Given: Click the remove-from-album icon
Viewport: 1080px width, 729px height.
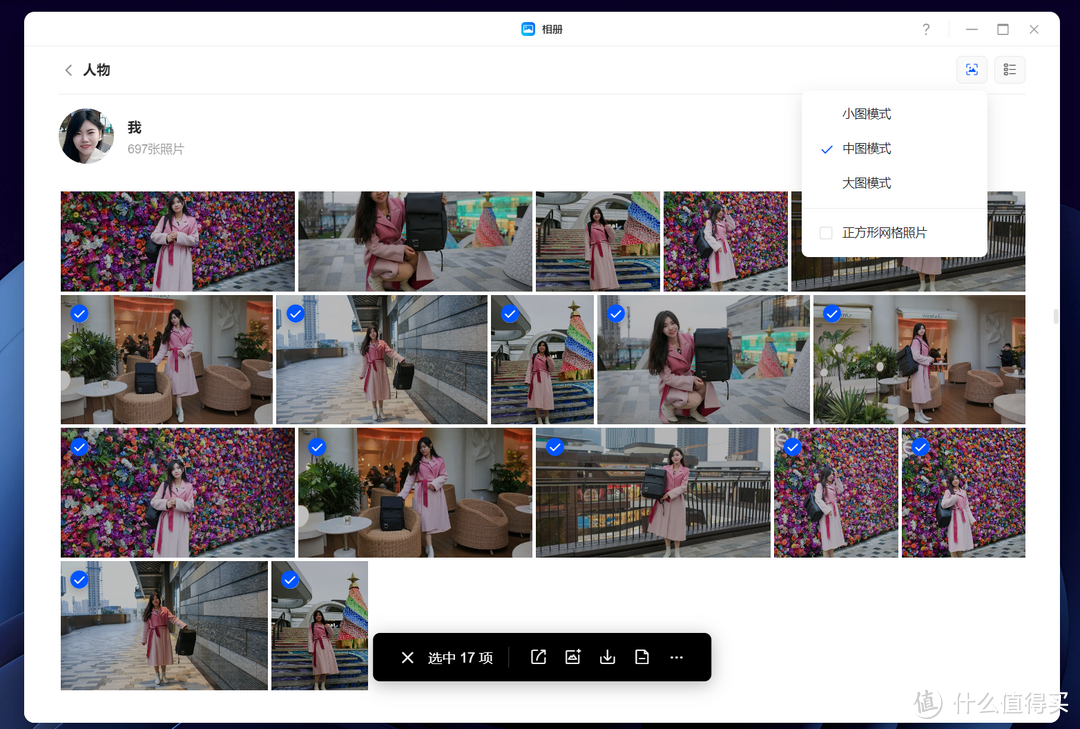Looking at the screenshot, I should [x=642, y=657].
